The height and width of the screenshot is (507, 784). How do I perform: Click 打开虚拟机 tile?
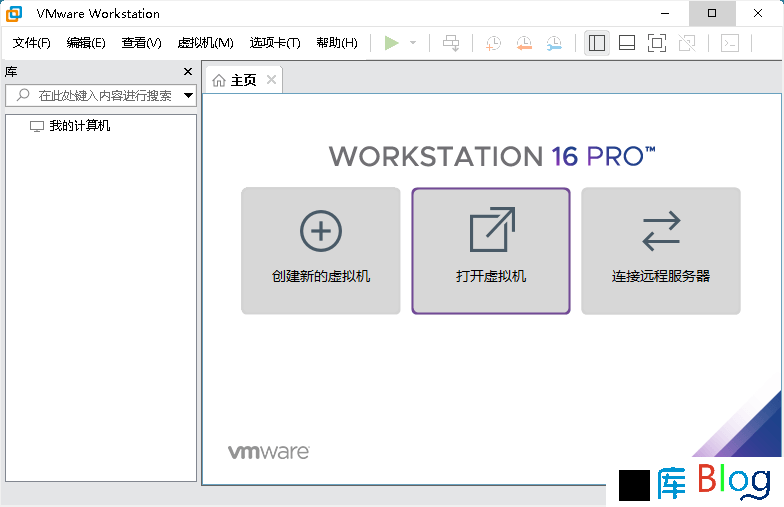tap(491, 250)
